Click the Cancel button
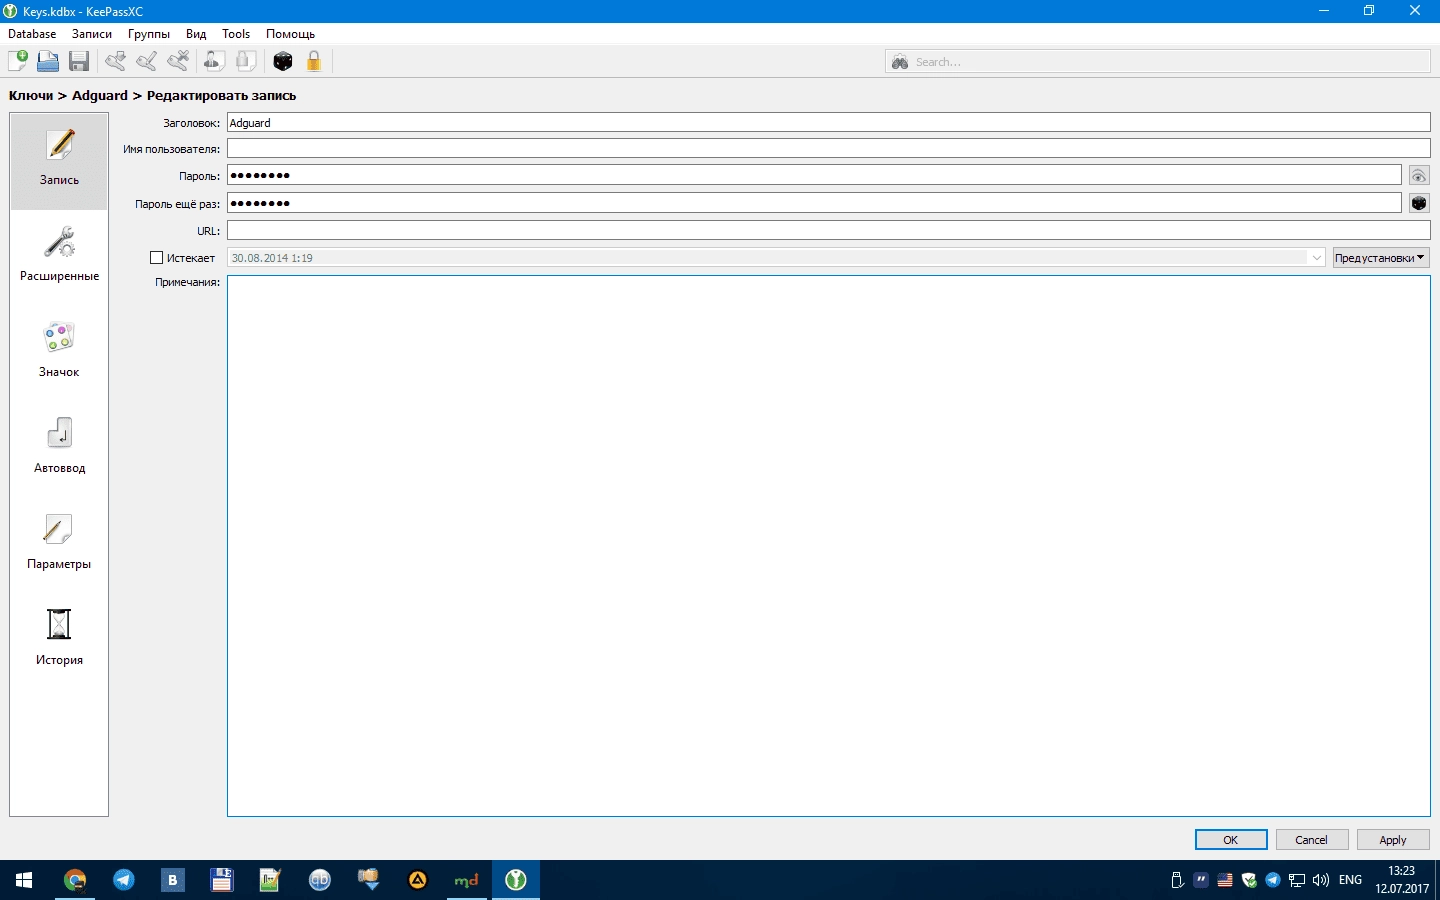This screenshot has height=900, width=1440. (1312, 840)
